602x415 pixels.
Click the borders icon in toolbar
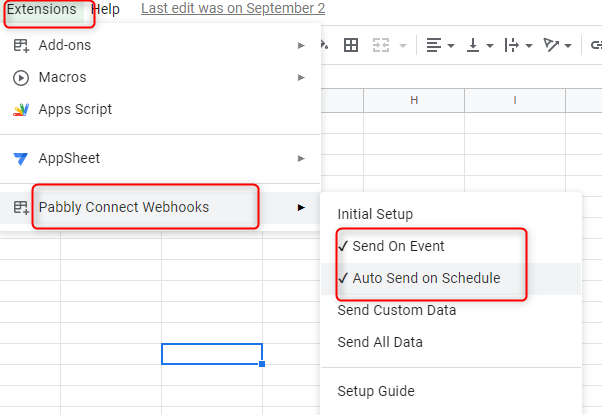pyautogui.click(x=351, y=45)
